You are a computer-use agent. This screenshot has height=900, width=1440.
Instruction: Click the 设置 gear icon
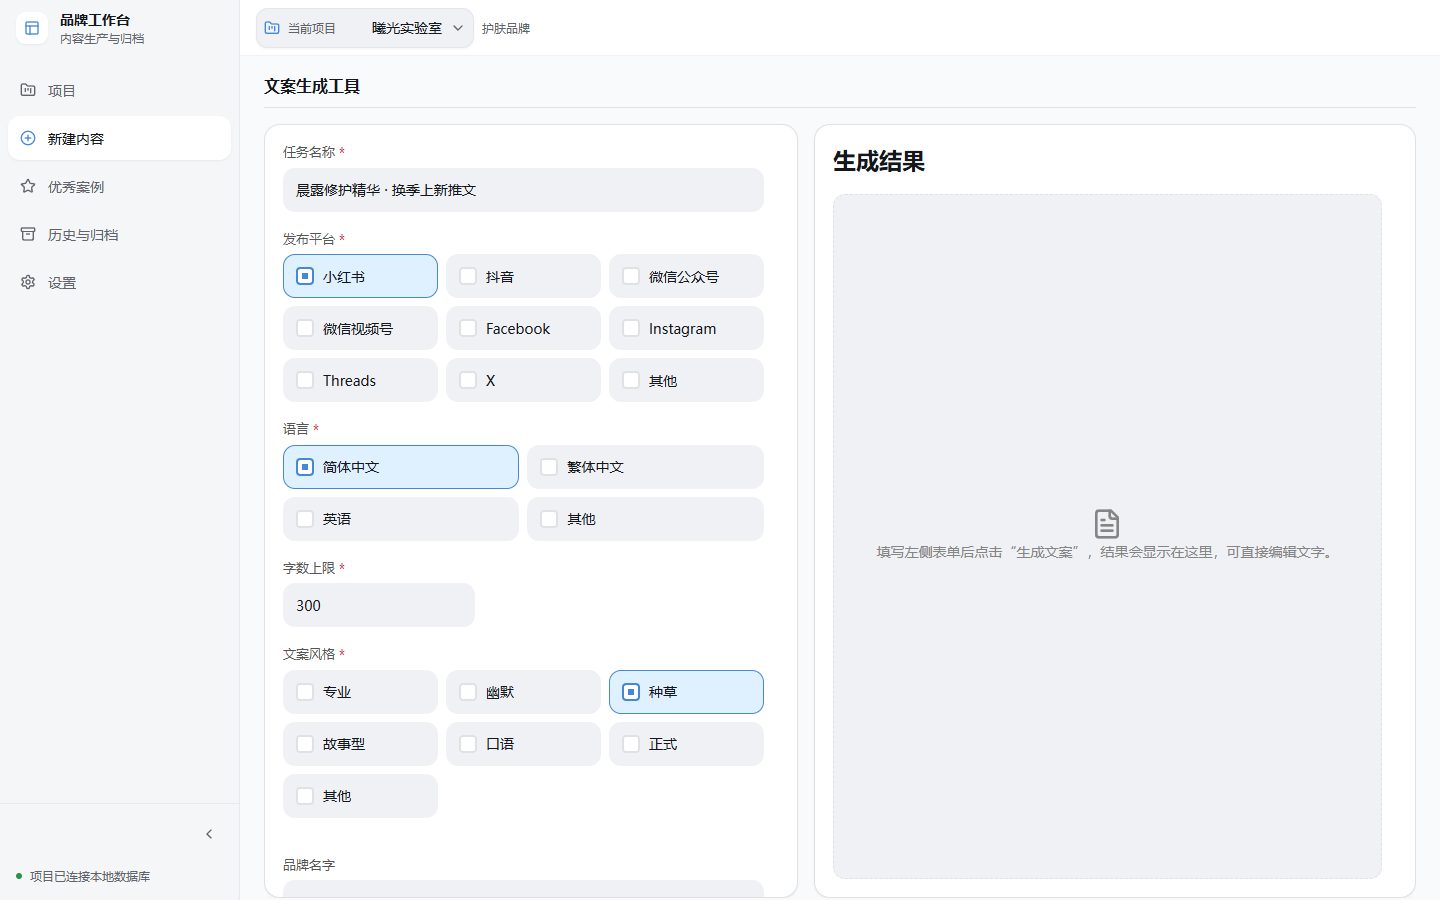(28, 282)
